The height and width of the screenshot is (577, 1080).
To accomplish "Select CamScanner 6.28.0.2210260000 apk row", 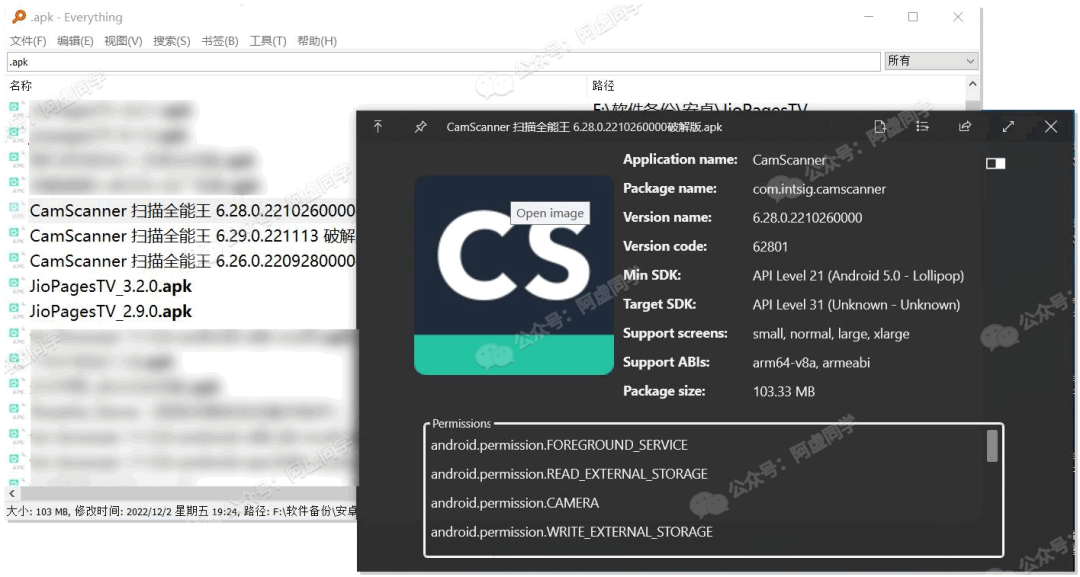I will click(x=192, y=210).
